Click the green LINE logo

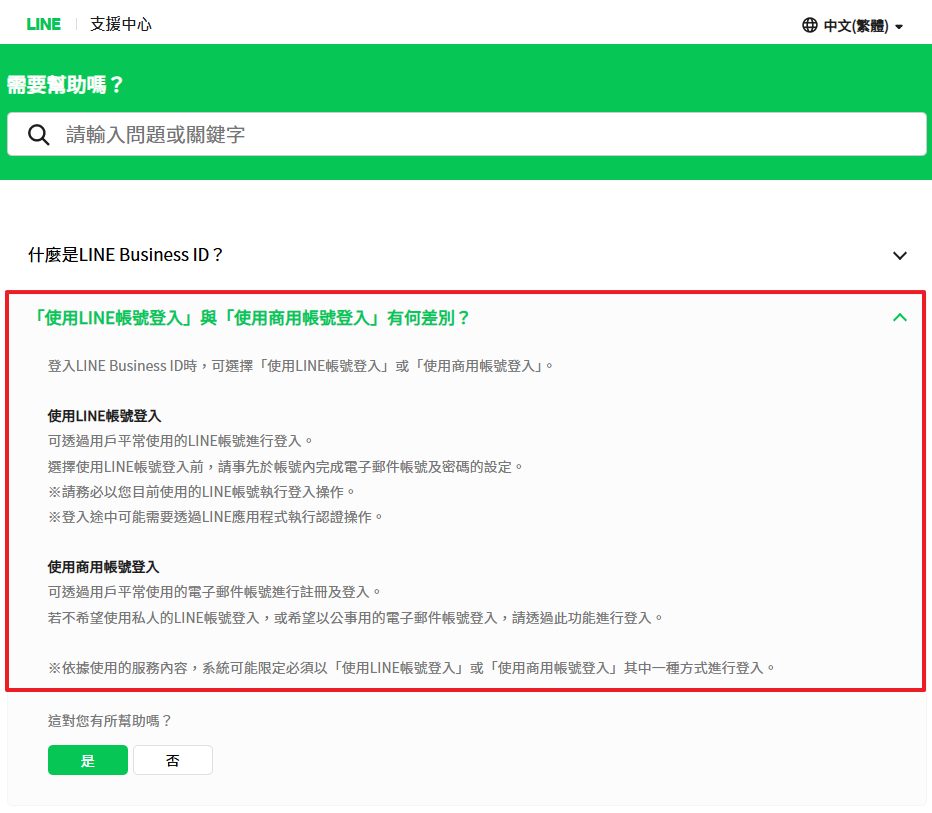(44, 24)
